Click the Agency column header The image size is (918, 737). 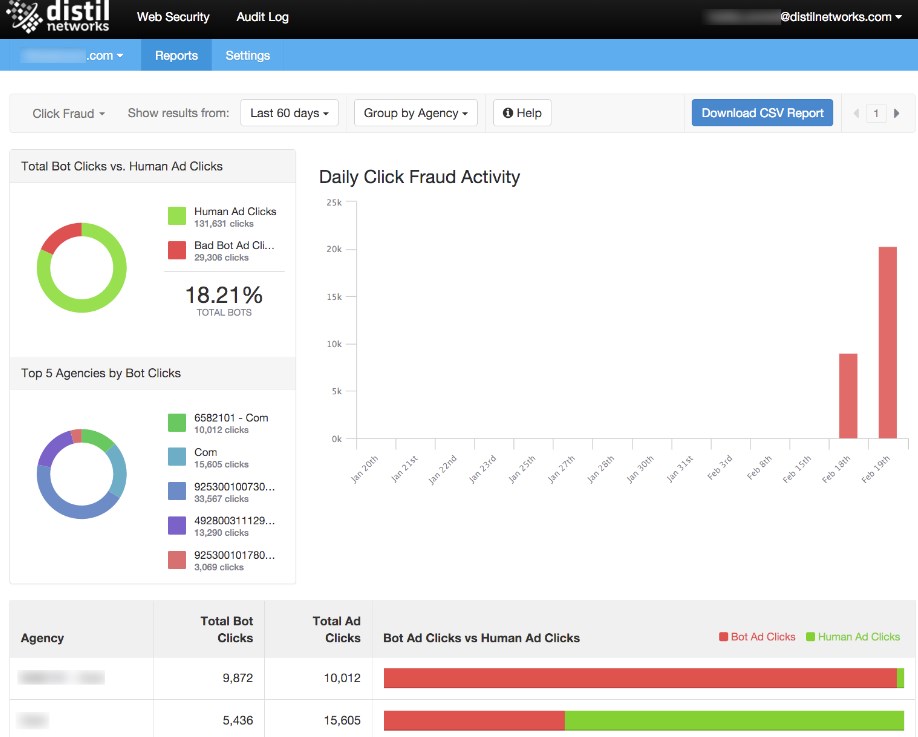(42, 638)
